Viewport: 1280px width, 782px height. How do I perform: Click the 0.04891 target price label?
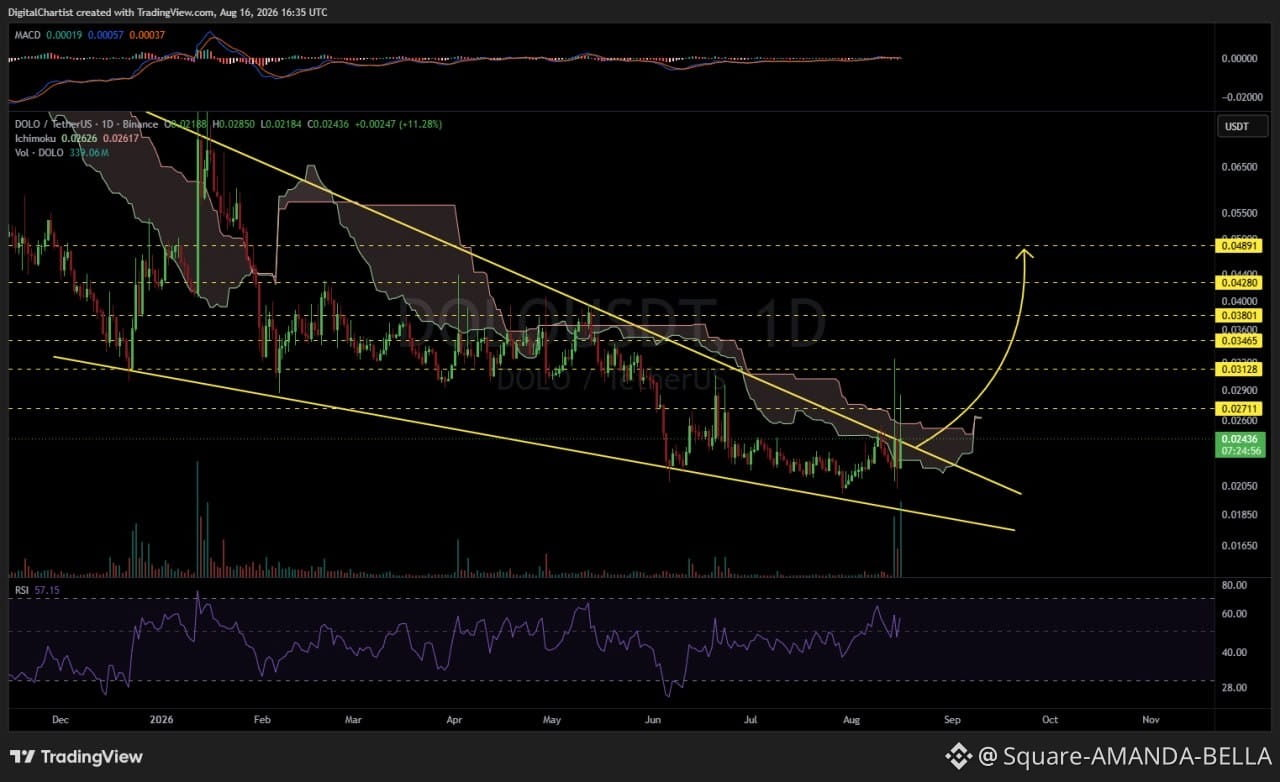coord(1240,245)
